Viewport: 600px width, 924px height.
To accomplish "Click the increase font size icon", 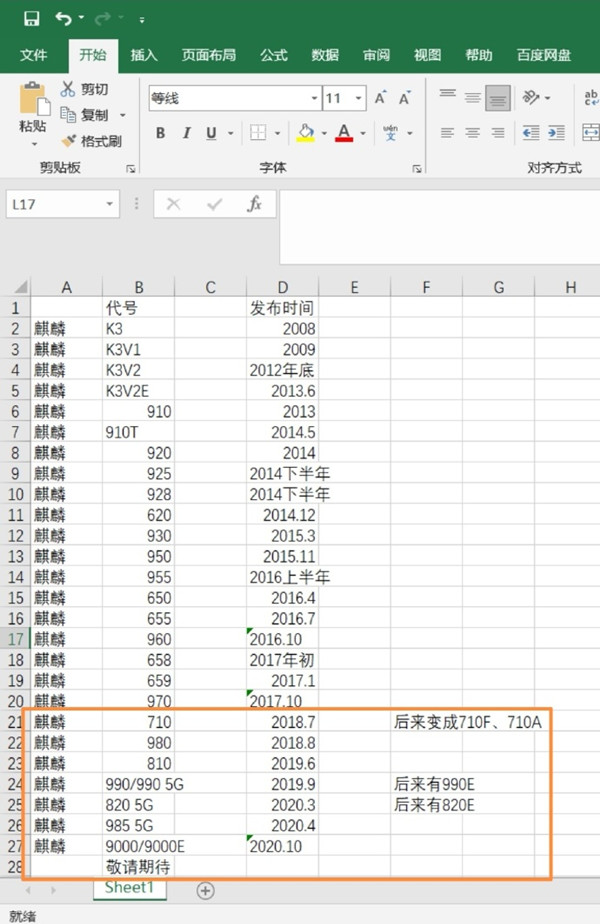I will (x=381, y=97).
